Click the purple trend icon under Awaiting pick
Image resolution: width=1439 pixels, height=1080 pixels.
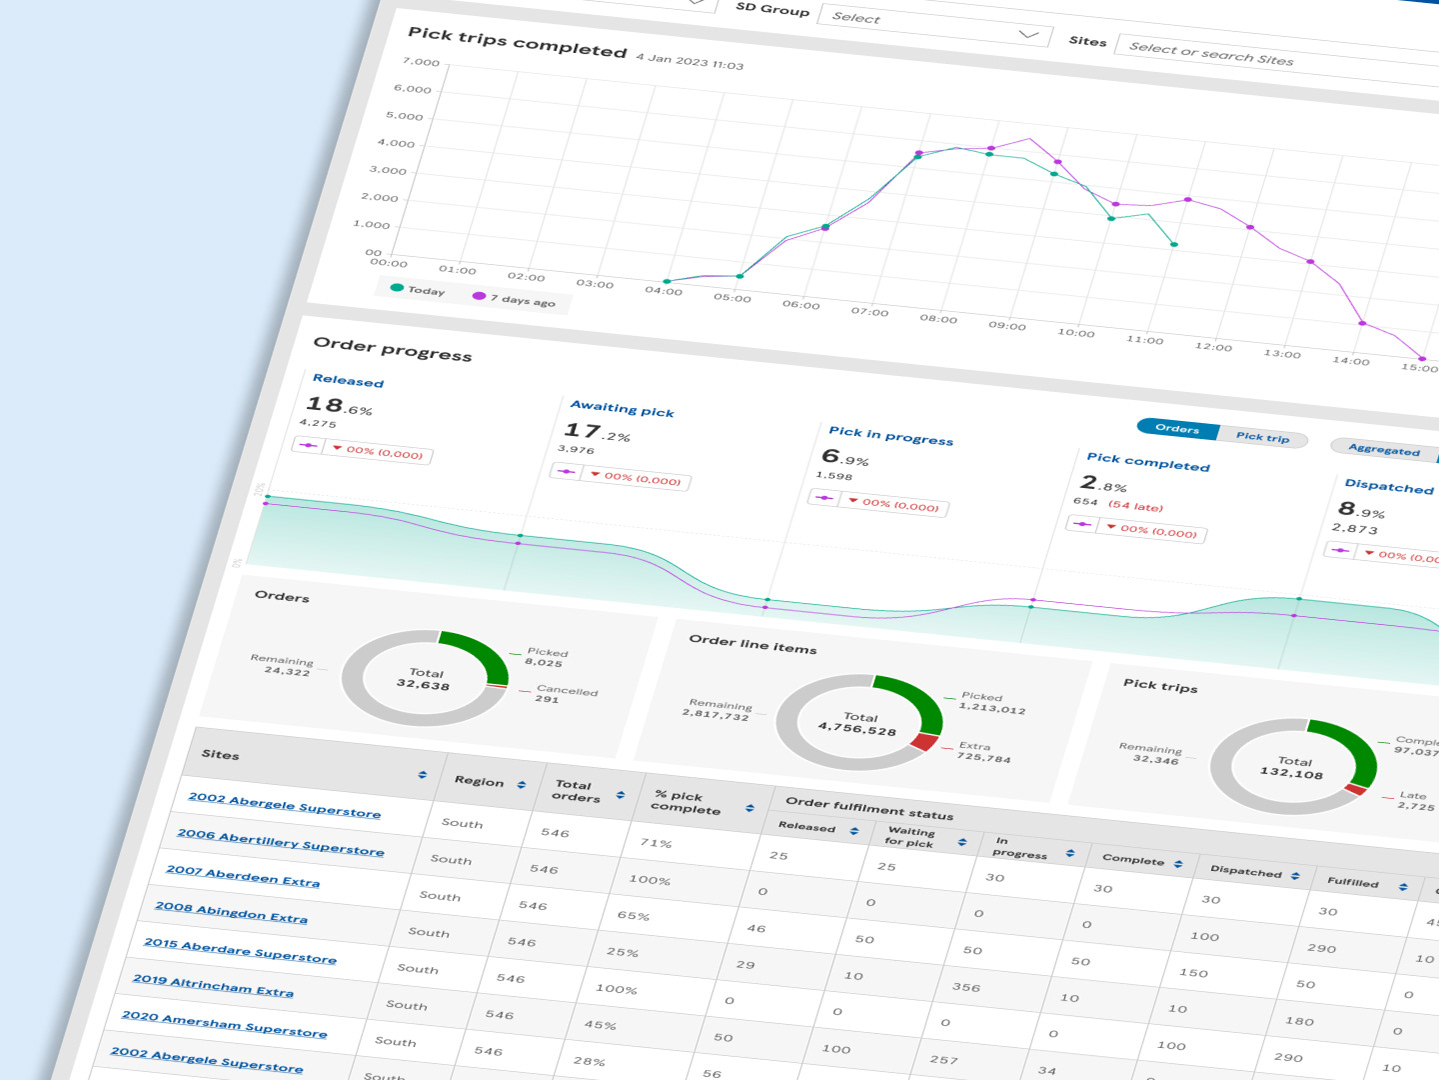pyautogui.click(x=567, y=471)
